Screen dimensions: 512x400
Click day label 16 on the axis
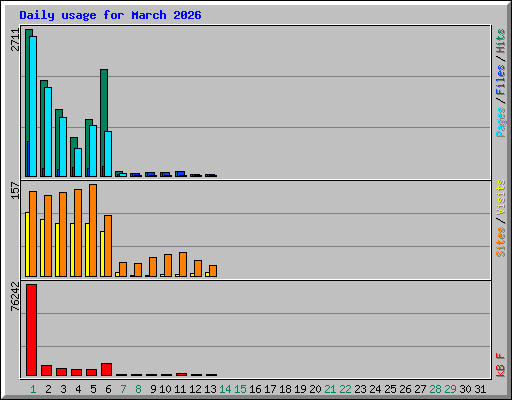tap(255, 389)
